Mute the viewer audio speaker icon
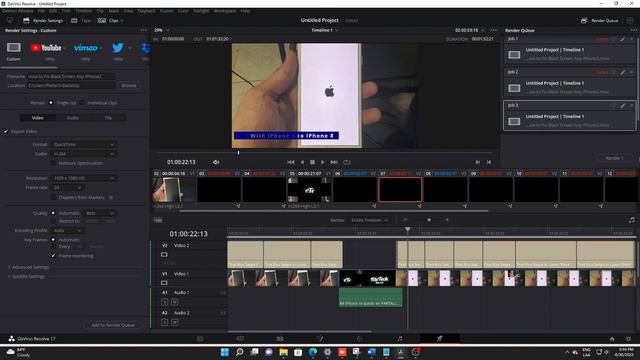 click(x=216, y=162)
